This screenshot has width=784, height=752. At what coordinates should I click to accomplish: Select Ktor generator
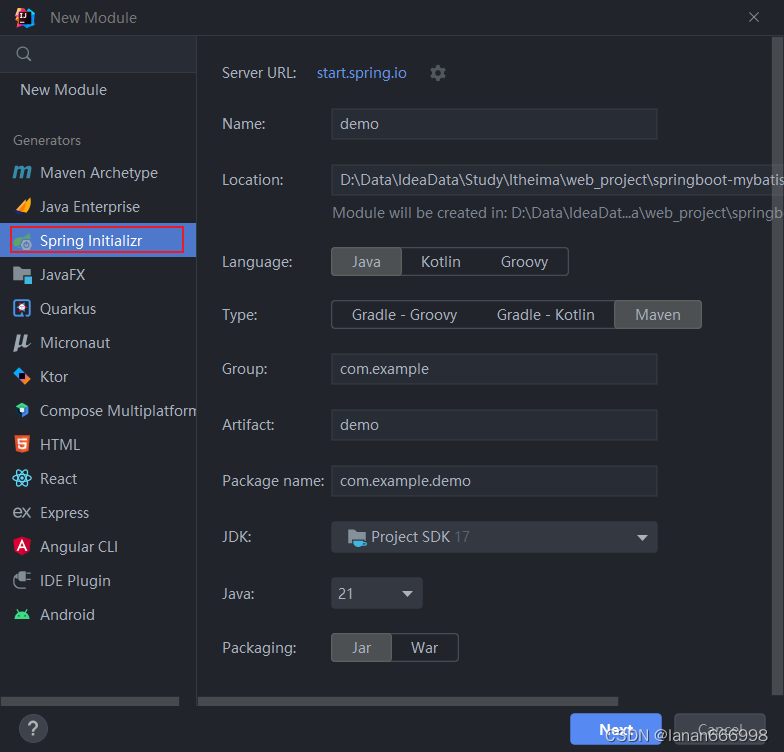click(98, 376)
